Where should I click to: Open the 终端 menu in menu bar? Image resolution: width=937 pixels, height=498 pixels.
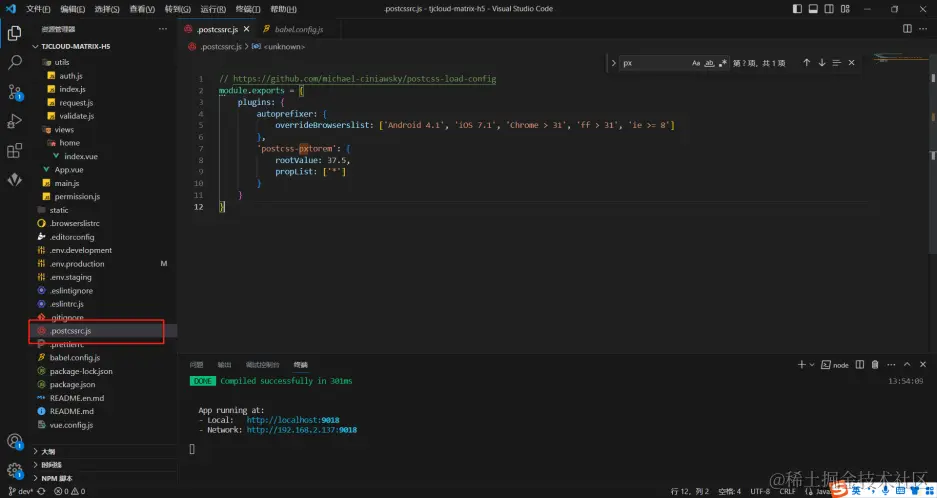(x=248, y=8)
